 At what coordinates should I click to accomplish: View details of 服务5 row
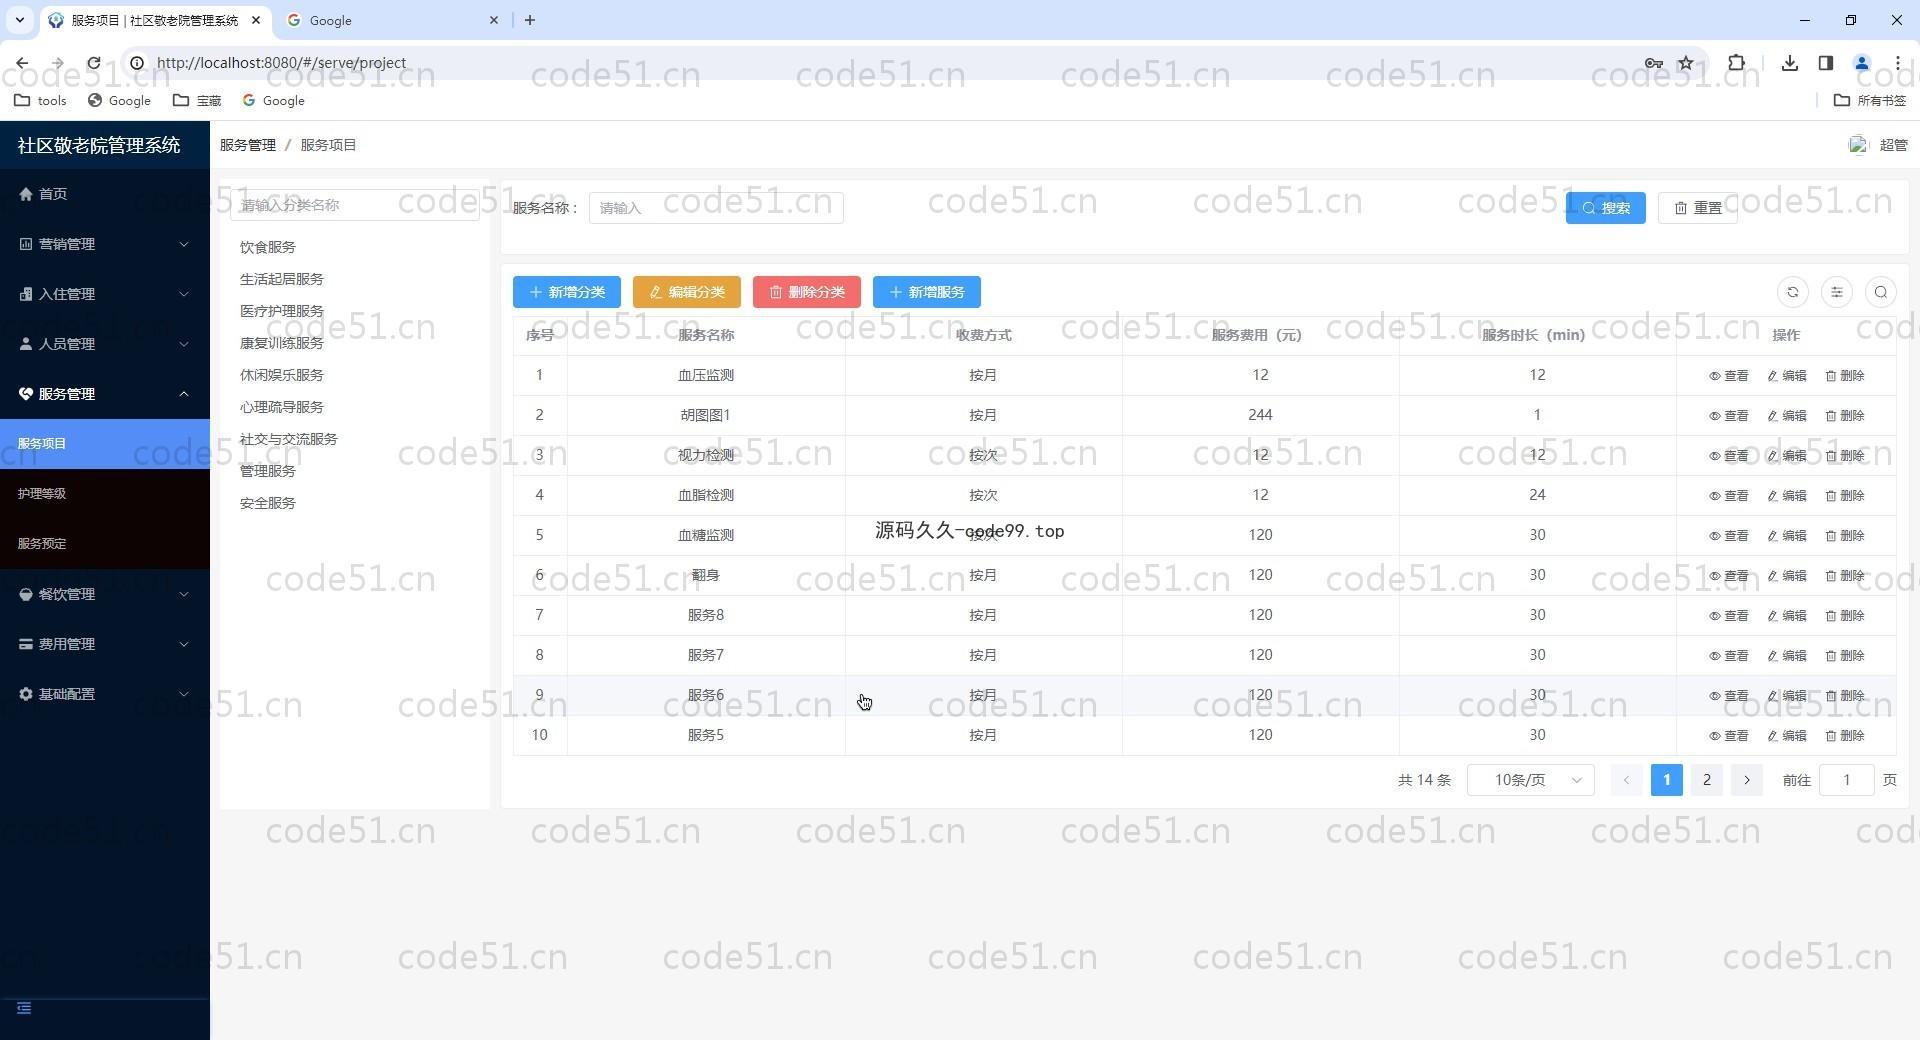[1728, 736]
